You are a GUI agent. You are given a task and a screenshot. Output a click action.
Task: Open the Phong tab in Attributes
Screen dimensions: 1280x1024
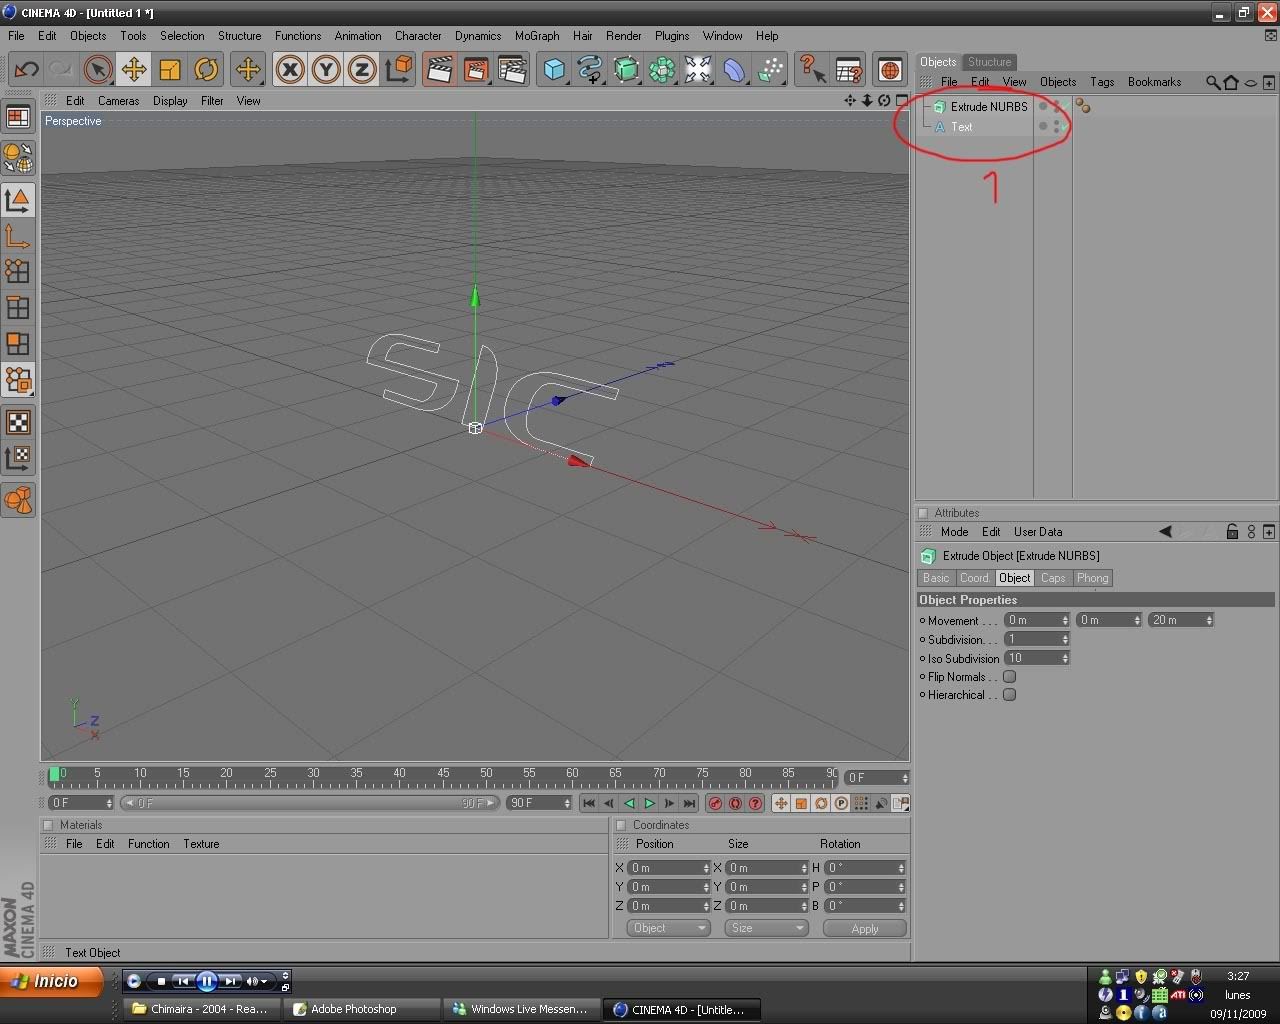coord(1092,578)
